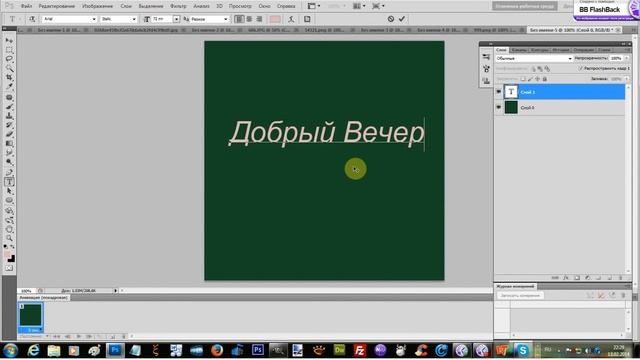Toggle the Распространить кадр 1 checkbox
The image size is (640, 360).
coord(581,69)
